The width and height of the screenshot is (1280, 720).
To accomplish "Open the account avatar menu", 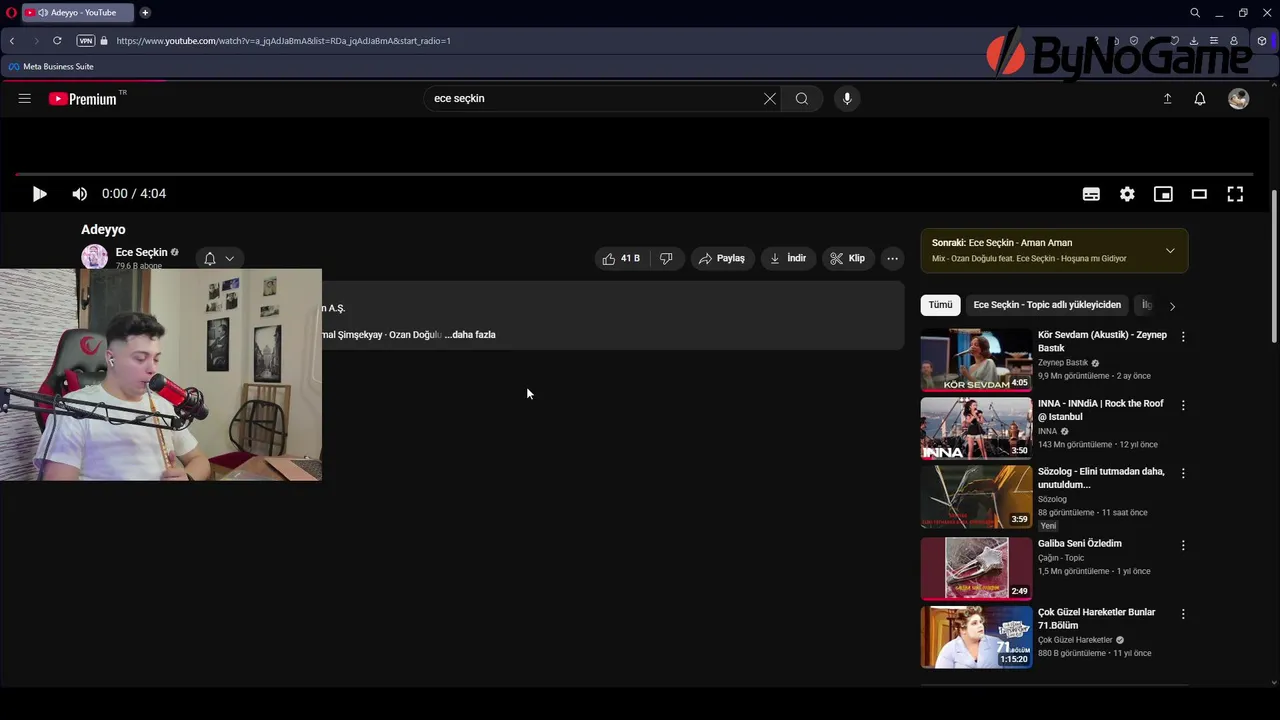I will 1239,98.
